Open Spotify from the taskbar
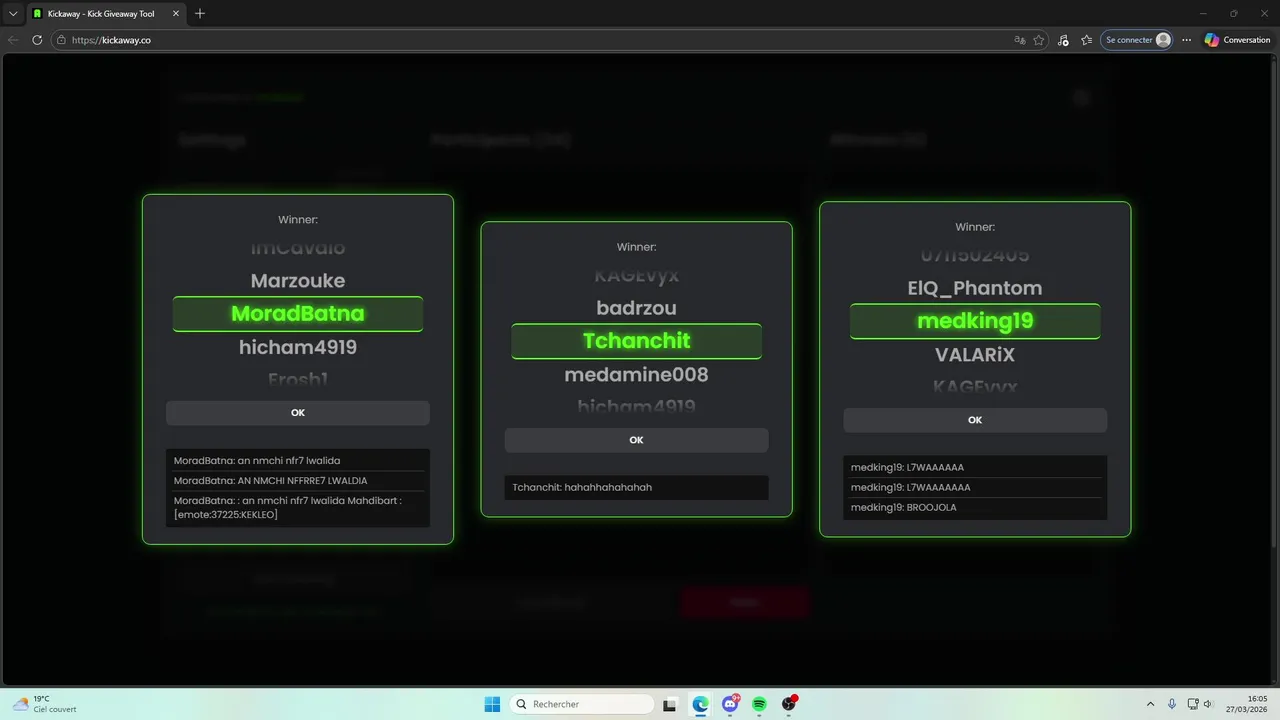The image size is (1280, 720). (x=759, y=704)
